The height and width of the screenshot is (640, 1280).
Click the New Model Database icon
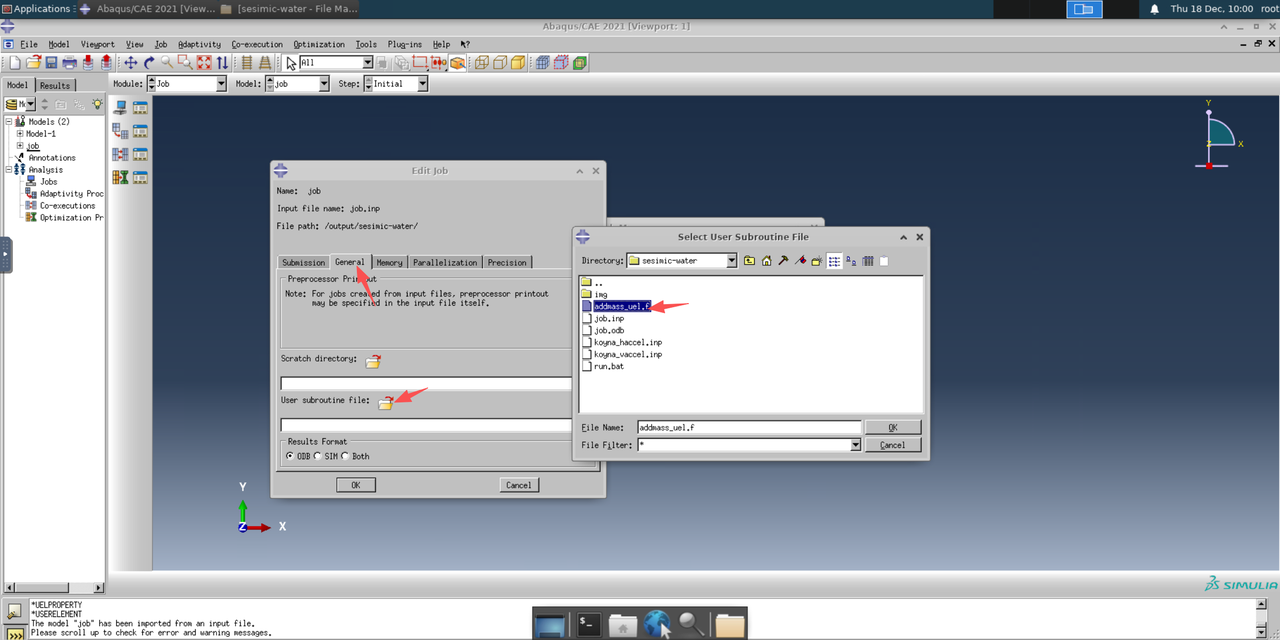tap(15, 63)
